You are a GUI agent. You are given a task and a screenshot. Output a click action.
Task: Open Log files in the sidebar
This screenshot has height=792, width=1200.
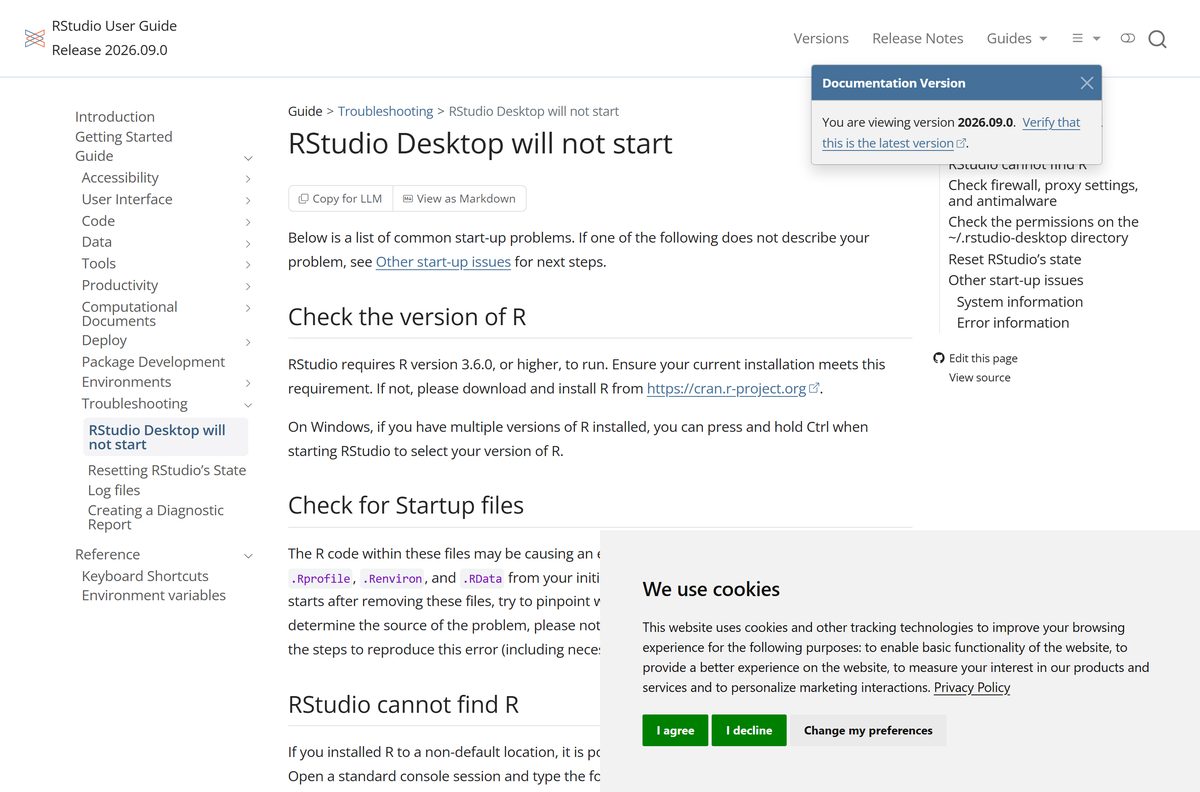[x=114, y=490]
